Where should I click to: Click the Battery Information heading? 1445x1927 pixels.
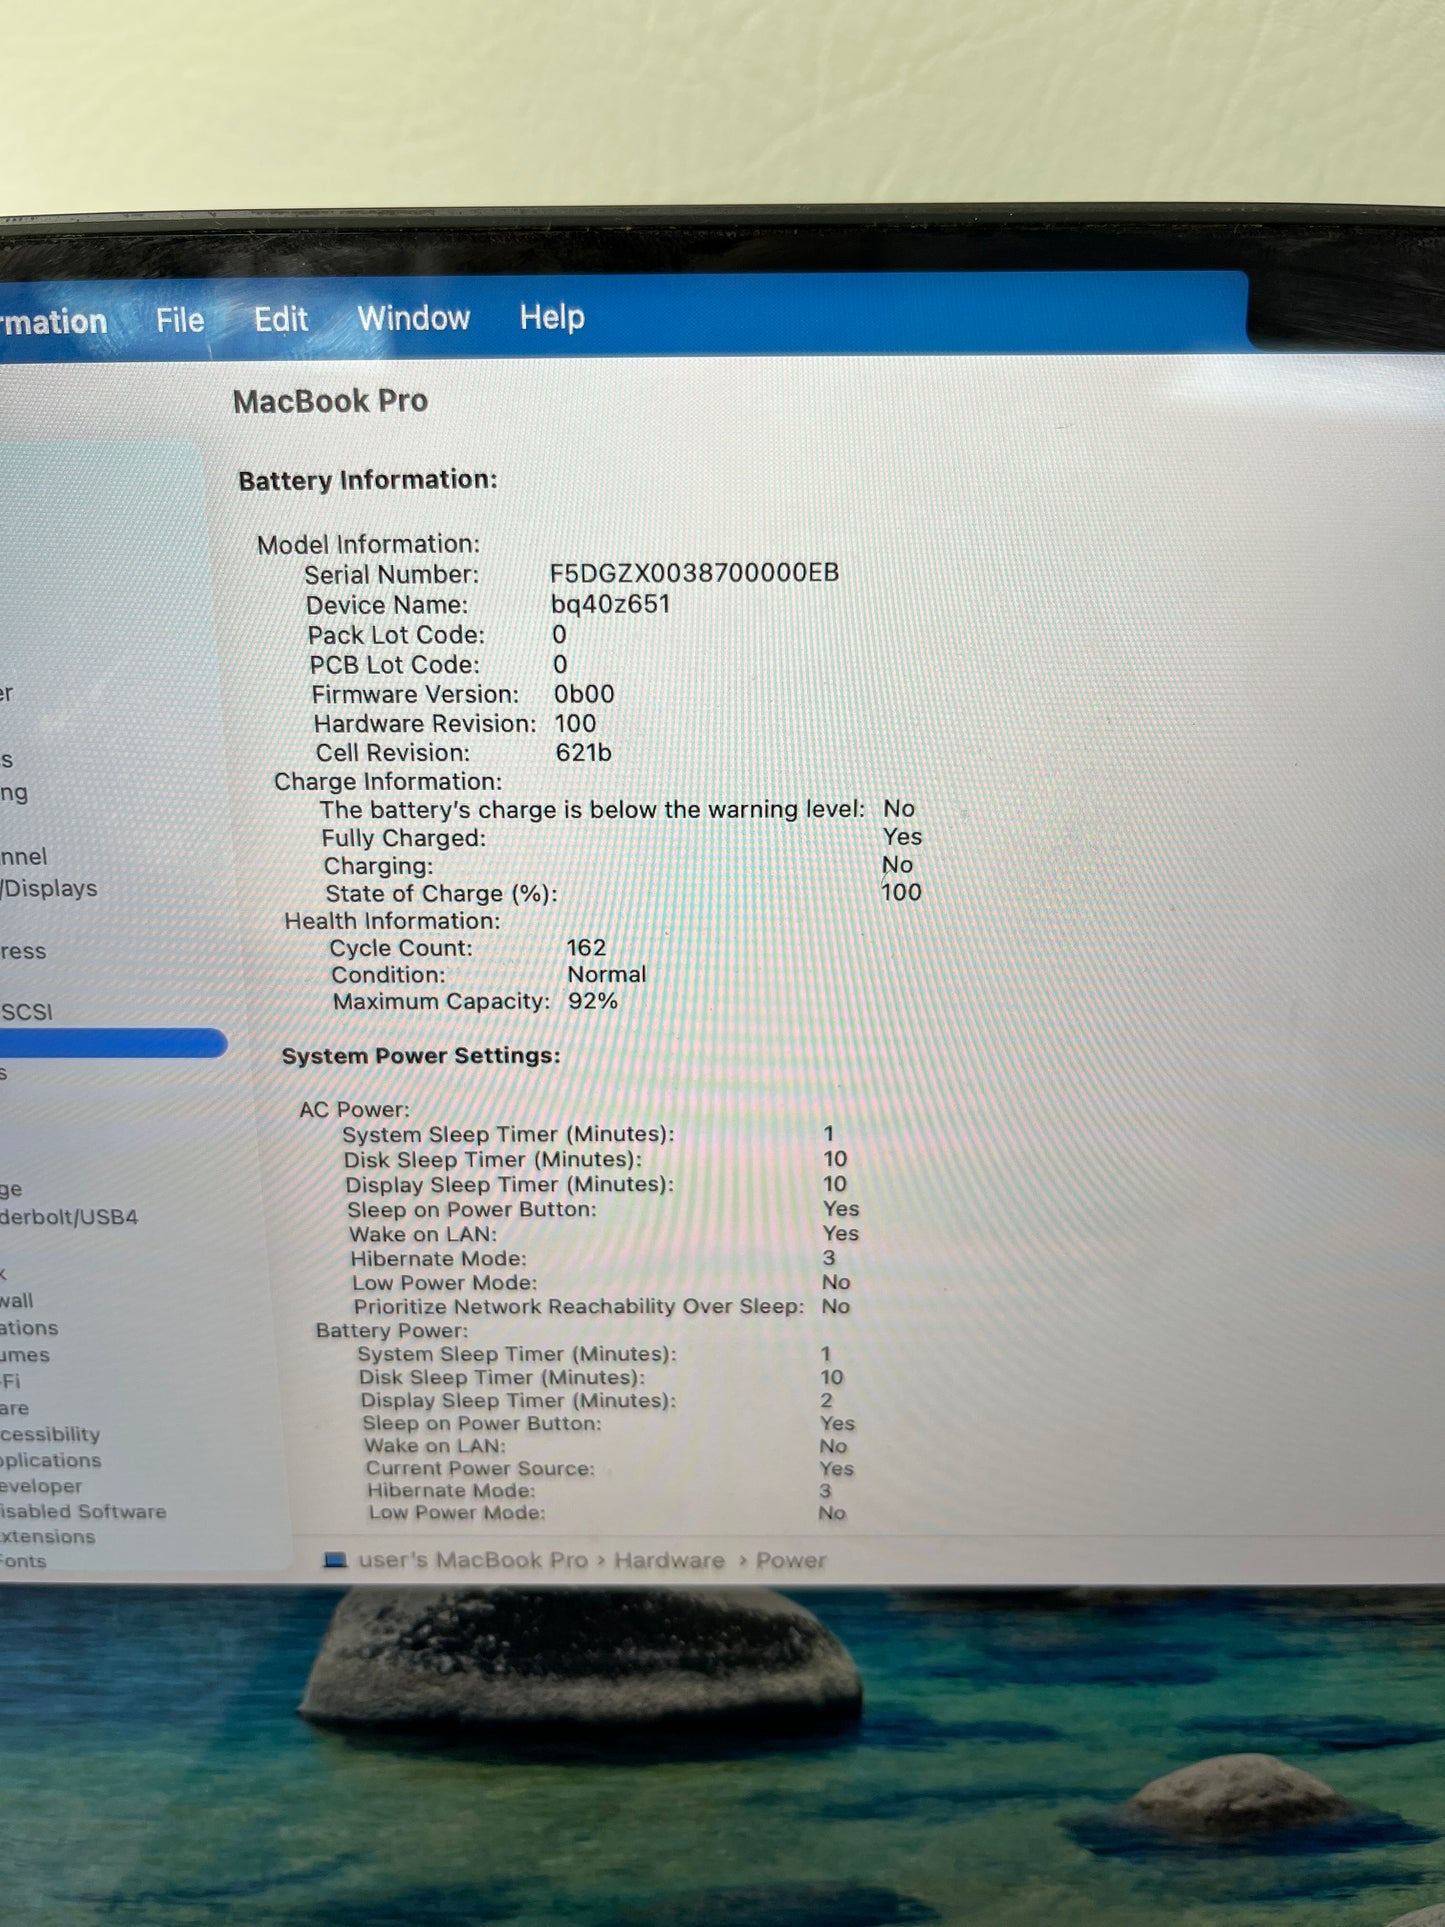point(368,480)
